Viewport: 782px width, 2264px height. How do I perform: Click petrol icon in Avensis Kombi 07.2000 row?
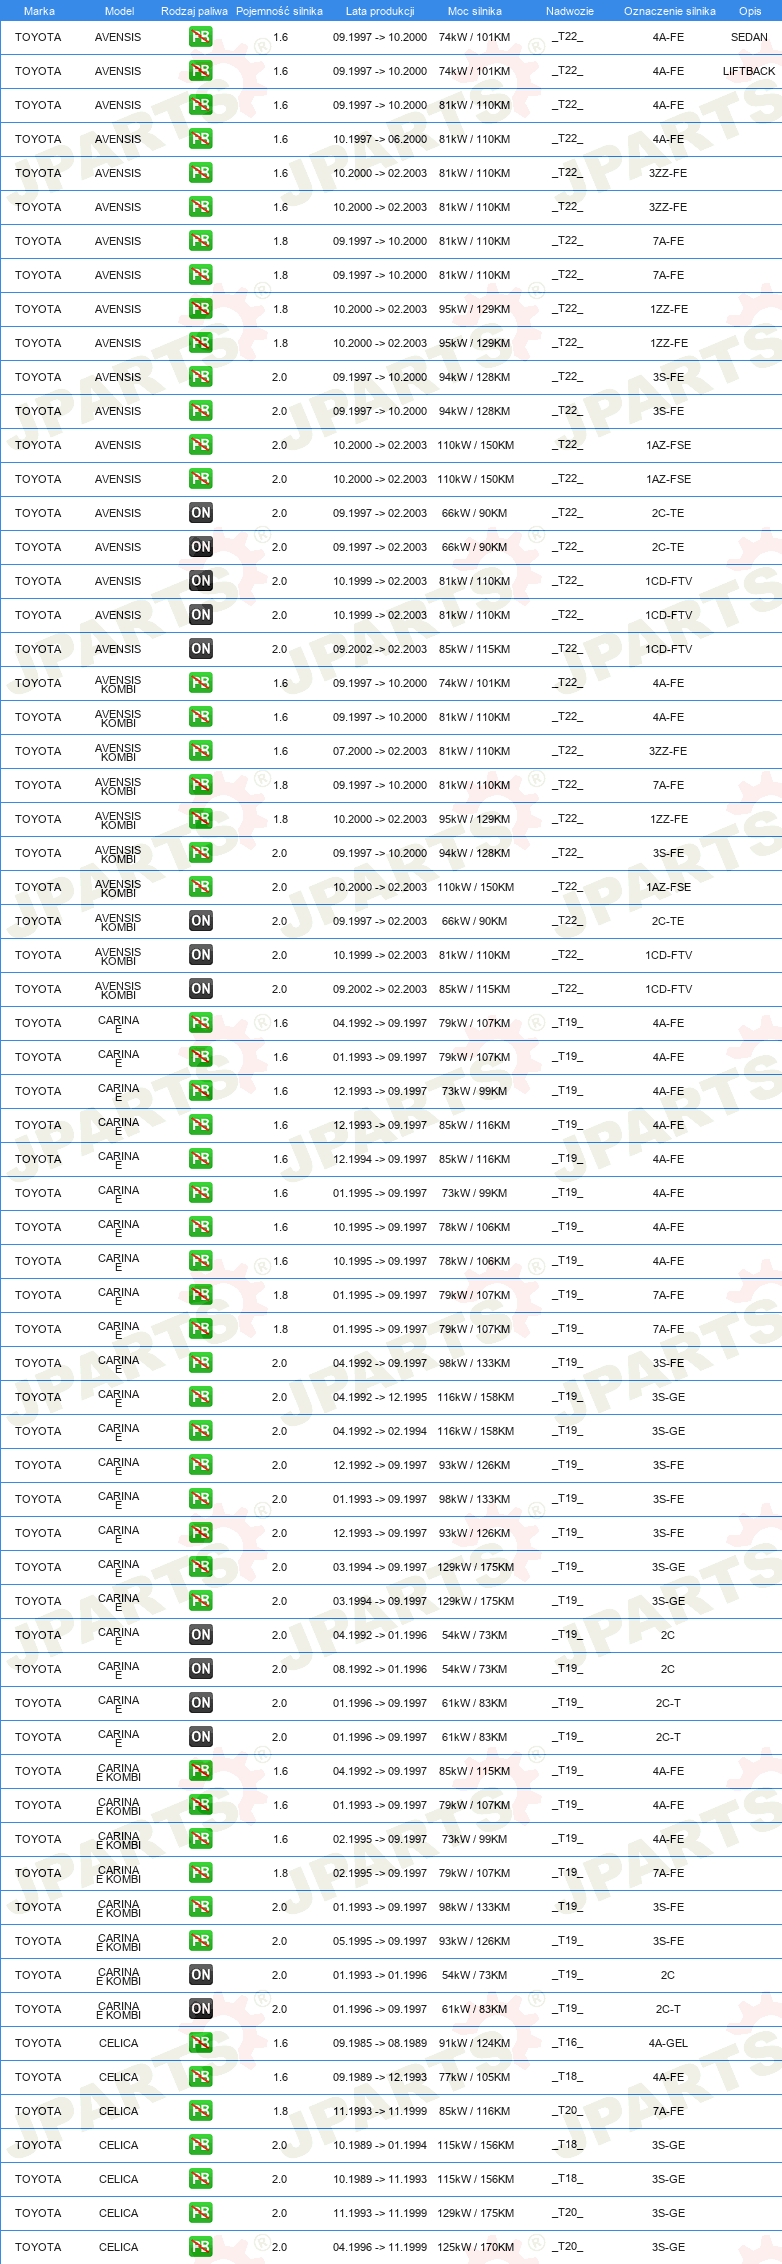click(201, 751)
